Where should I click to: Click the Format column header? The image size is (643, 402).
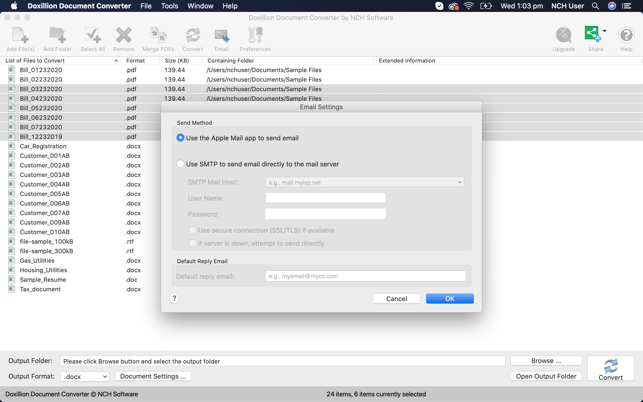(x=135, y=60)
